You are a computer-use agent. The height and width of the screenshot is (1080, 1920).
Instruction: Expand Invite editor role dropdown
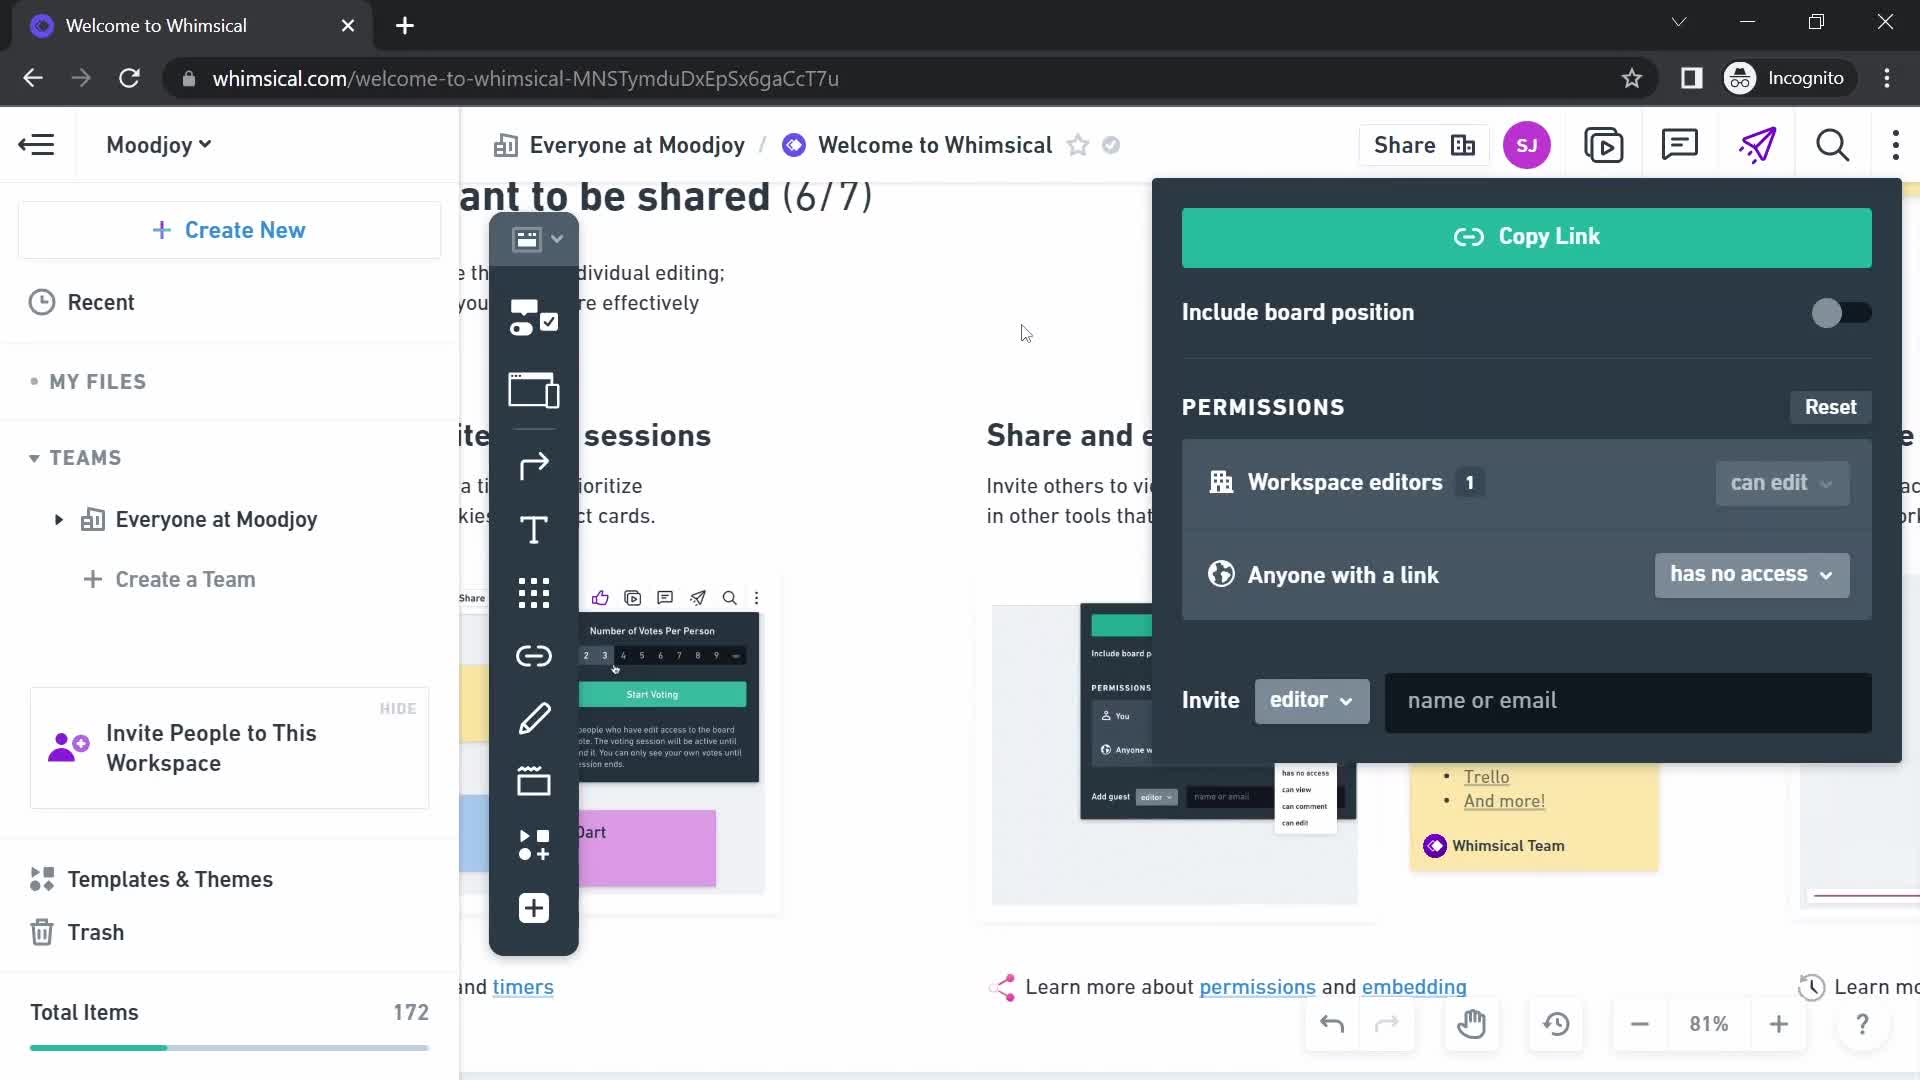click(1311, 700)
